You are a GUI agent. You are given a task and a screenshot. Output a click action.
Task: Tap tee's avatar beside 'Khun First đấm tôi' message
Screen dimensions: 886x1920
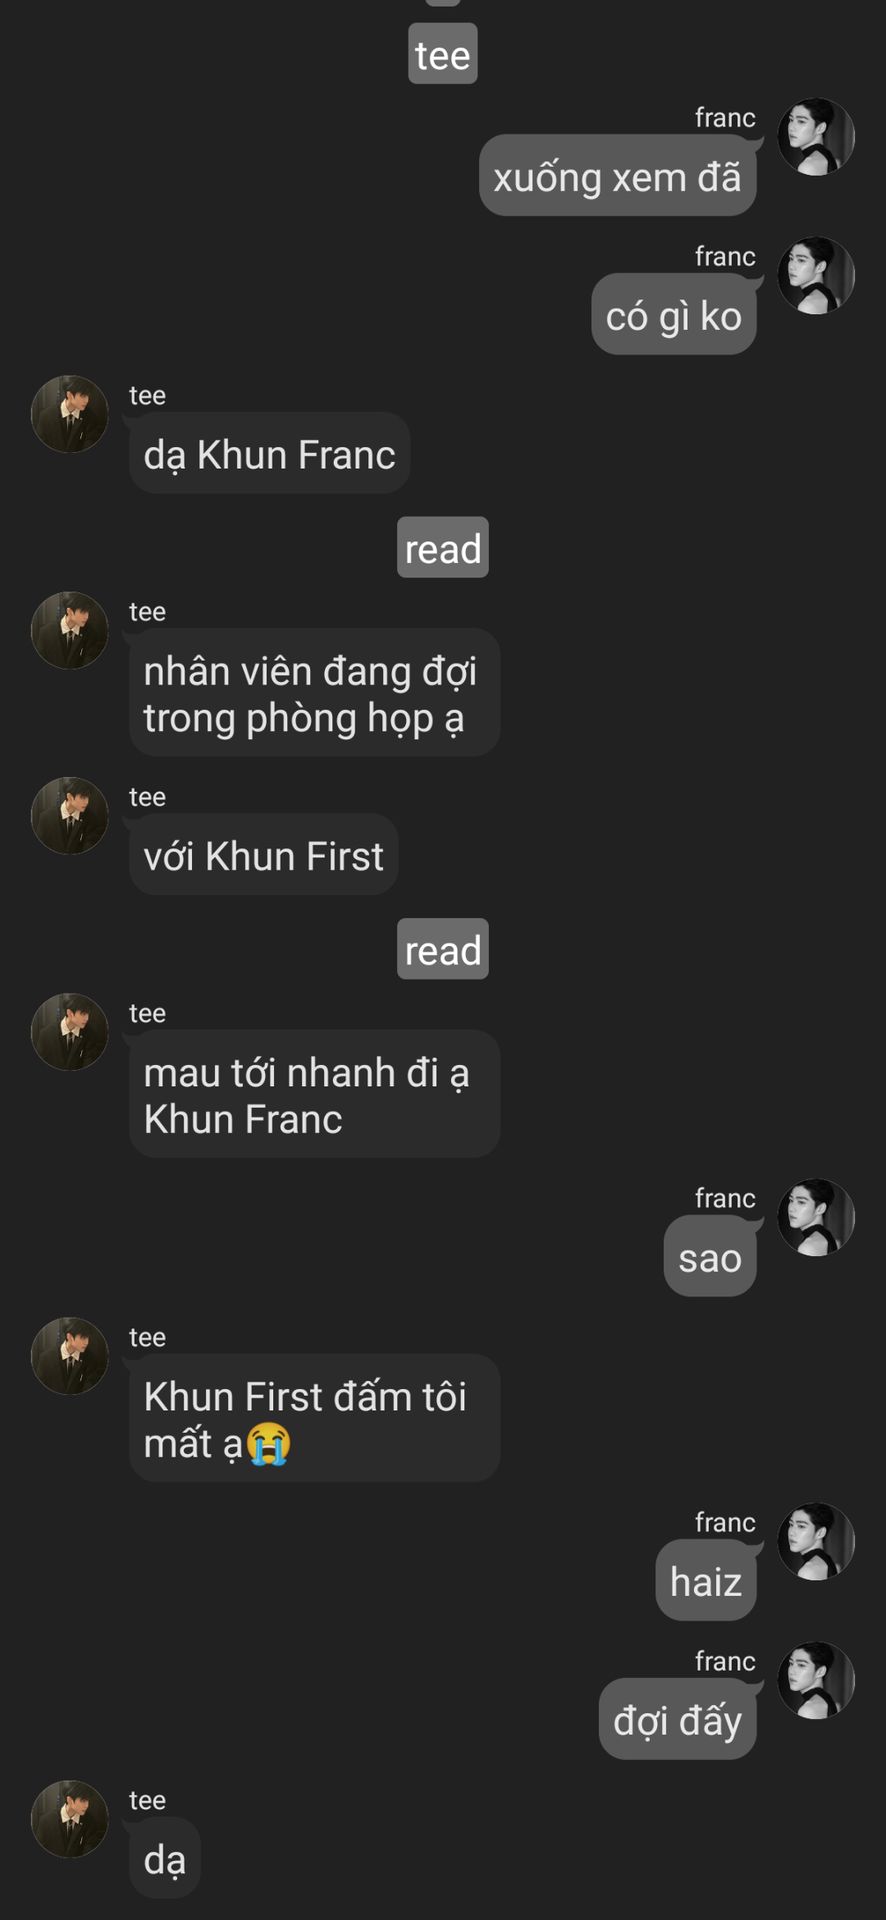[x=70, y=1356]
